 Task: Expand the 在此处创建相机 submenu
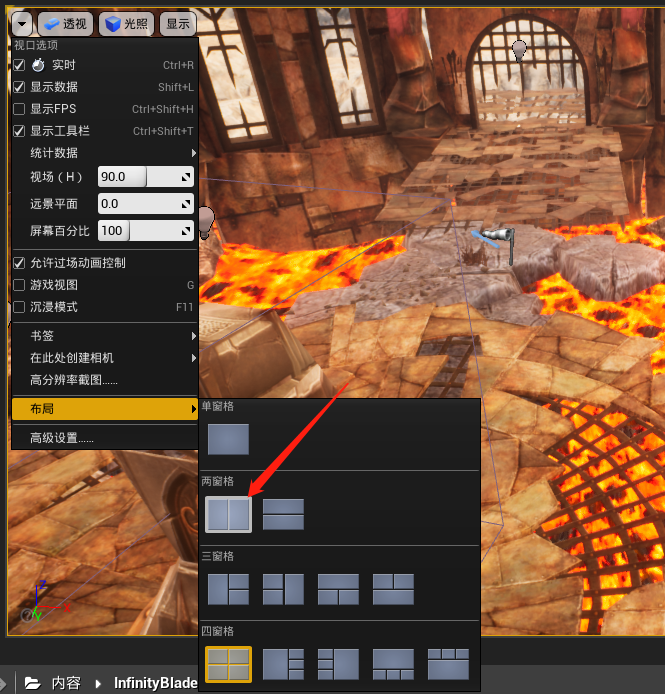[x=104, y=358]
